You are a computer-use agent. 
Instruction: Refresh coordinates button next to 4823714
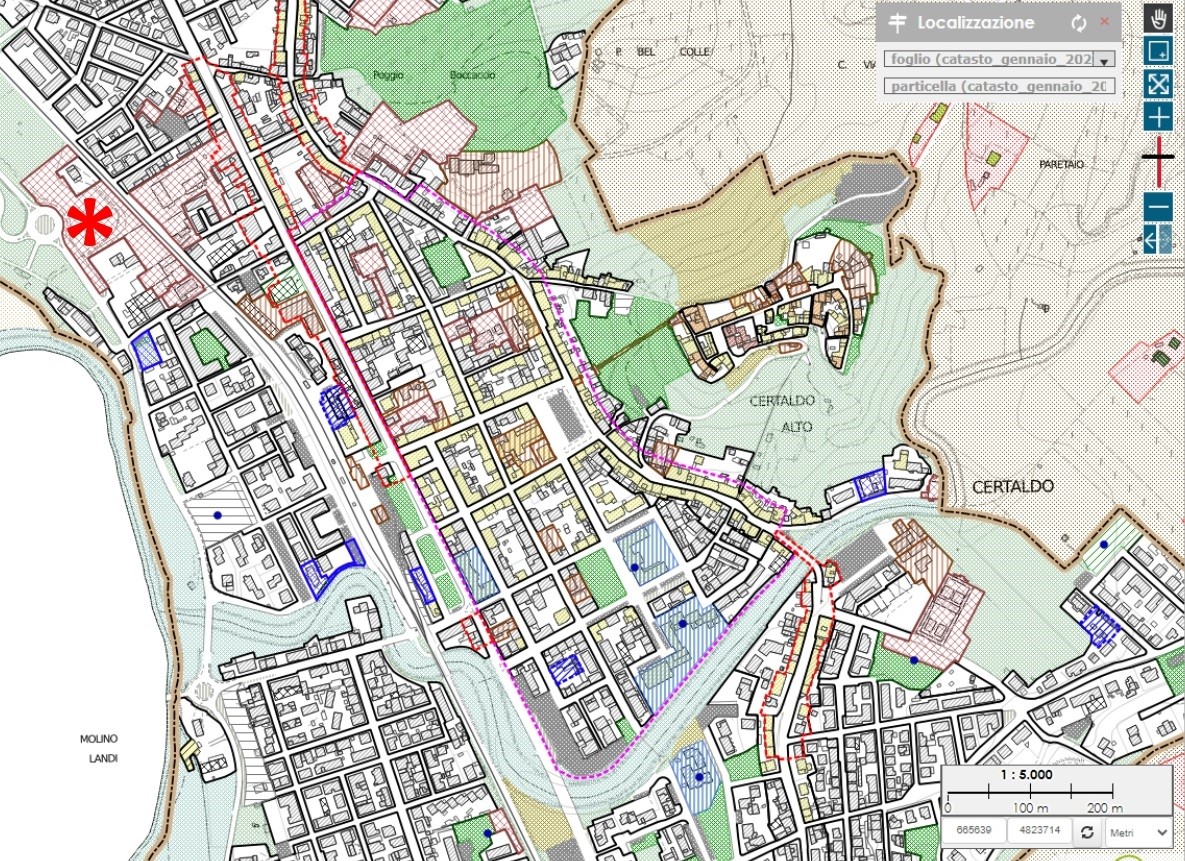pos(1085,831)
